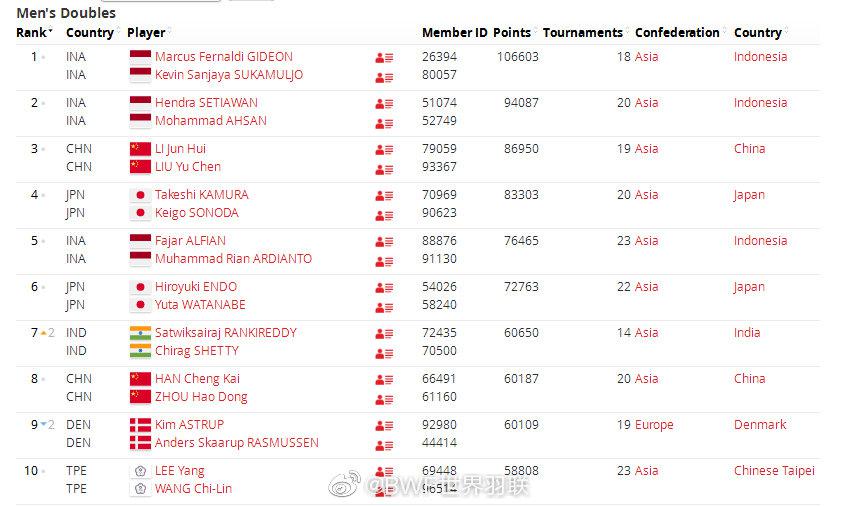Open LIU Yu Chen's profile card icon
The image size is (861, 506).
[x=384, y=170]
